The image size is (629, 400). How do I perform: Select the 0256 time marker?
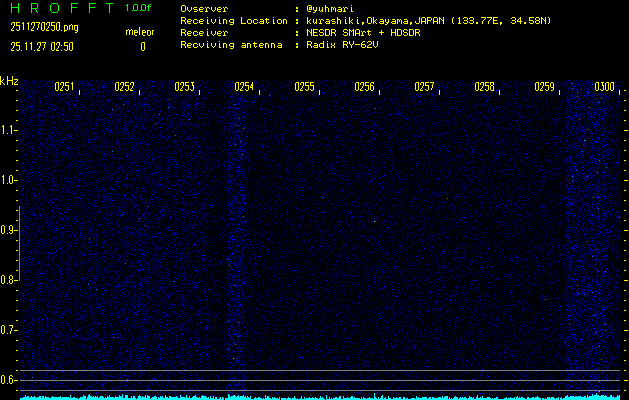click(x=364, y=87)
